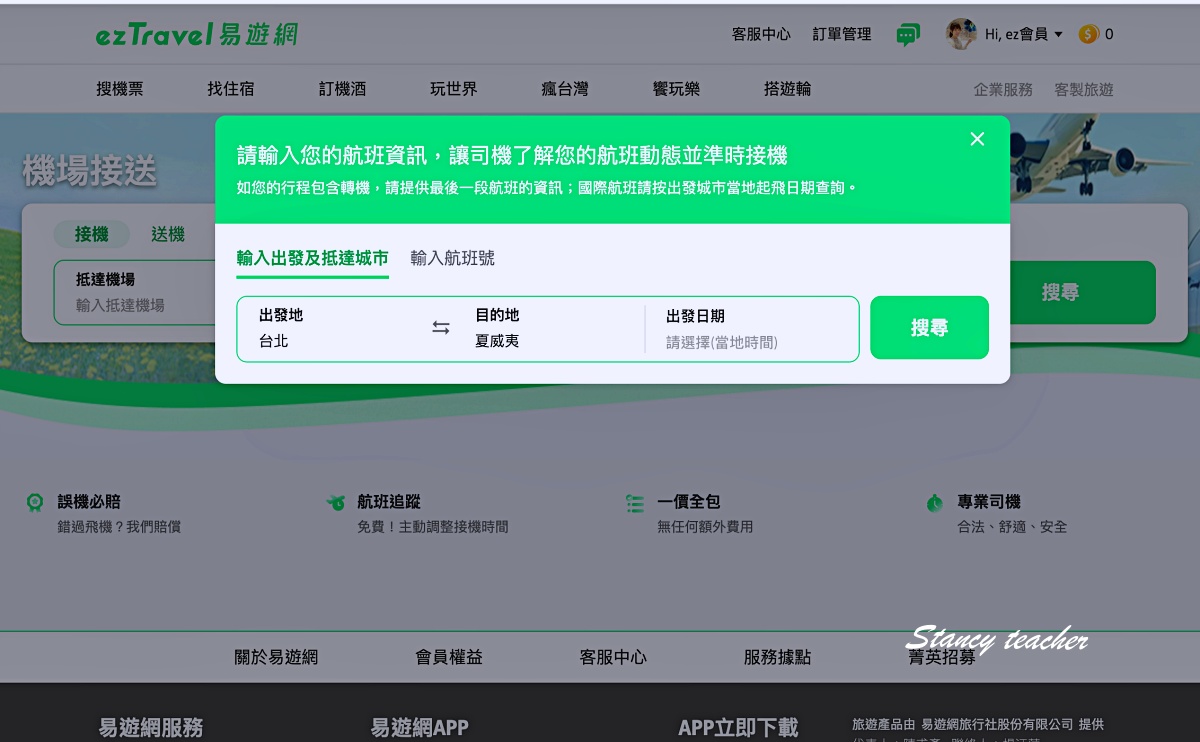Select the 易遊網APP footer heading
1200x742 pixels.
tap(419, 728)
